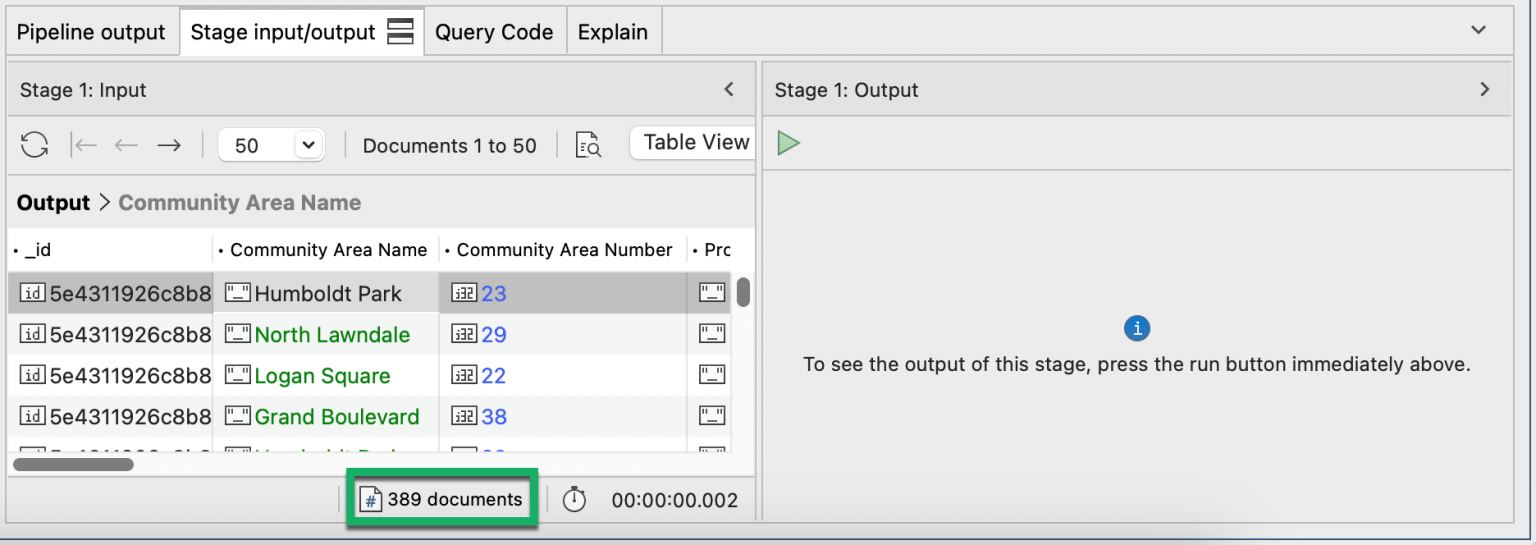Go to previous page arrow
The width and height of the screenshot is (1536, 545).
[126, 146]
